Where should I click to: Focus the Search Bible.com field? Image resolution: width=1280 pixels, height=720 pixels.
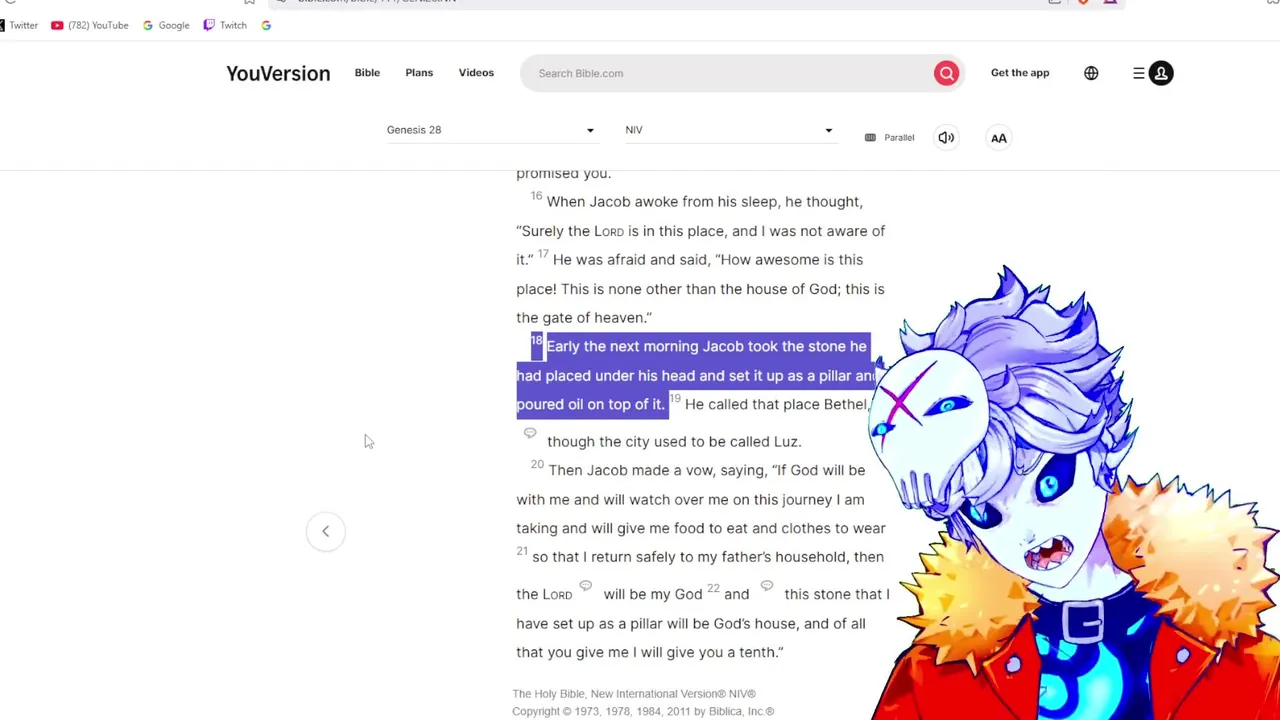coord(730,73)
